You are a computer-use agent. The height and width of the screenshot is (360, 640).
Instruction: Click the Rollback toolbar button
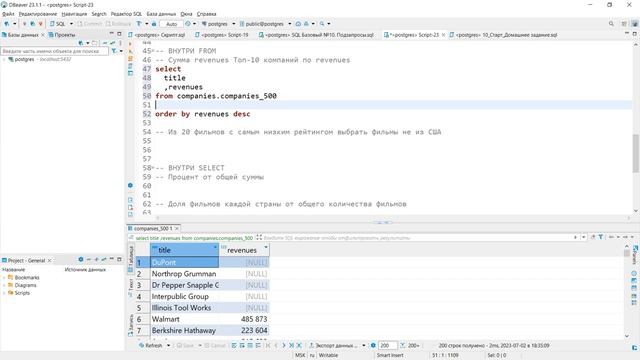pyautogui.click(x=118, y=24)
